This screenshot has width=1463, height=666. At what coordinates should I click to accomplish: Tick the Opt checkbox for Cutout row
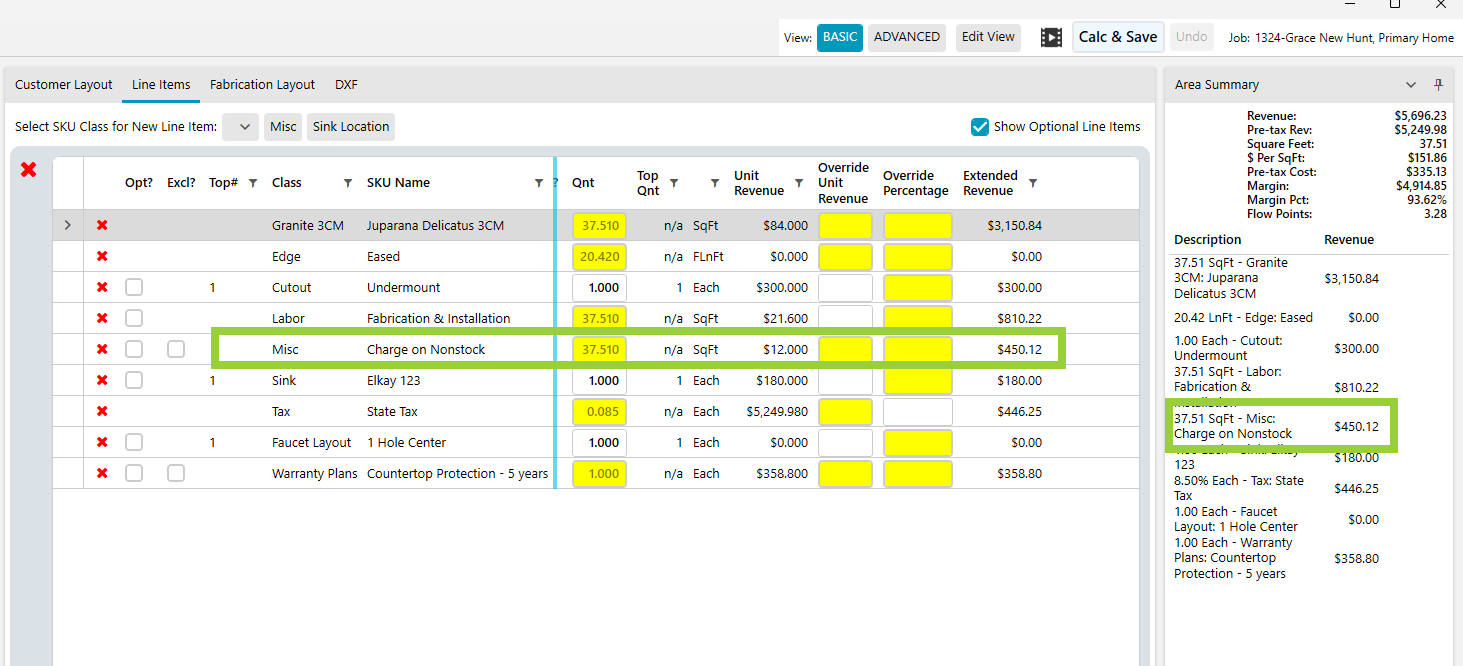click(134, 288)
